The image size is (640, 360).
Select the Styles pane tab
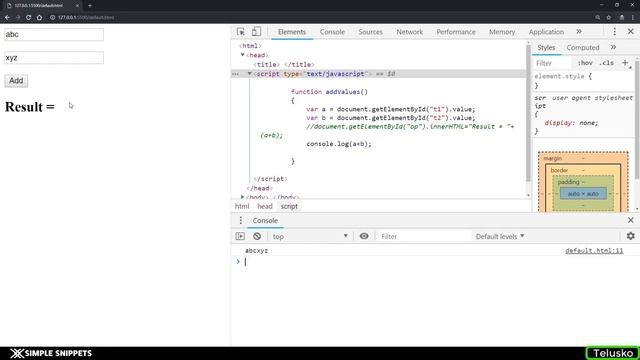pos(546,48)
